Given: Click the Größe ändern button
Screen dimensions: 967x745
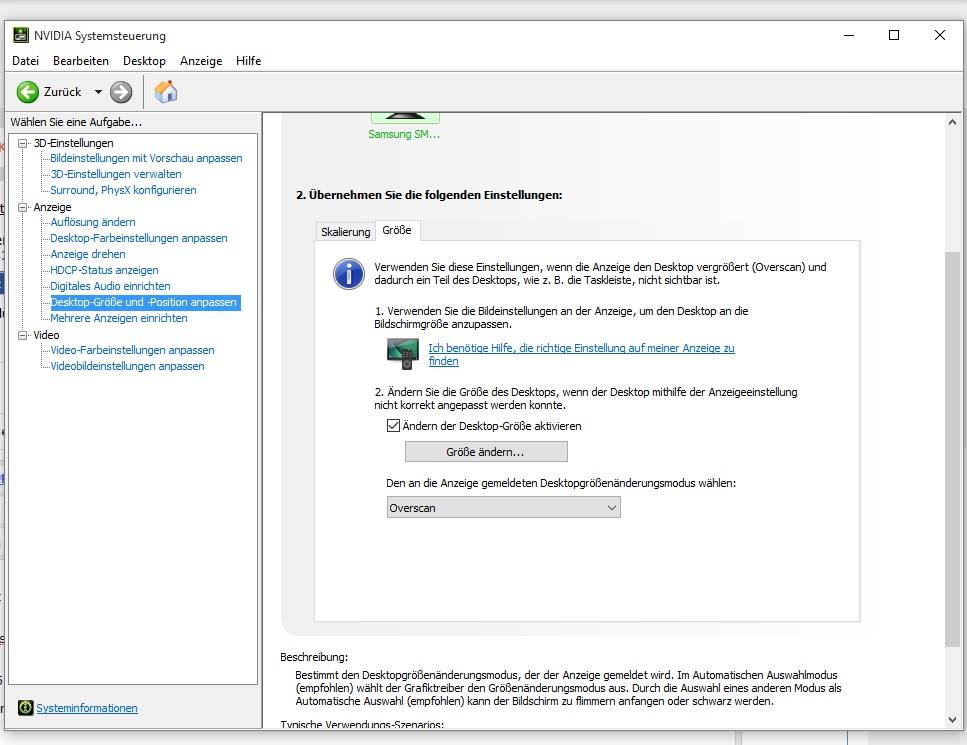Looking at the screenshot, I should coord(486,451).
